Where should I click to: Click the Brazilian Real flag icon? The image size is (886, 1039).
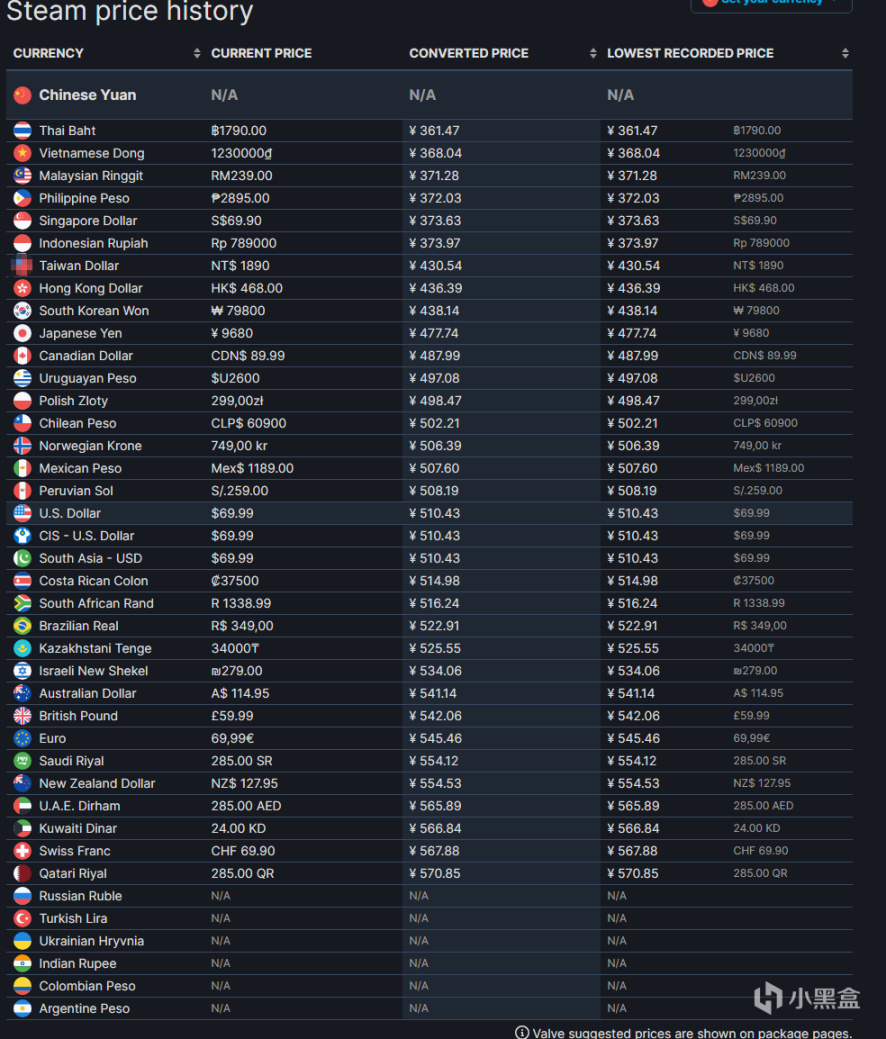coord(23,626)
